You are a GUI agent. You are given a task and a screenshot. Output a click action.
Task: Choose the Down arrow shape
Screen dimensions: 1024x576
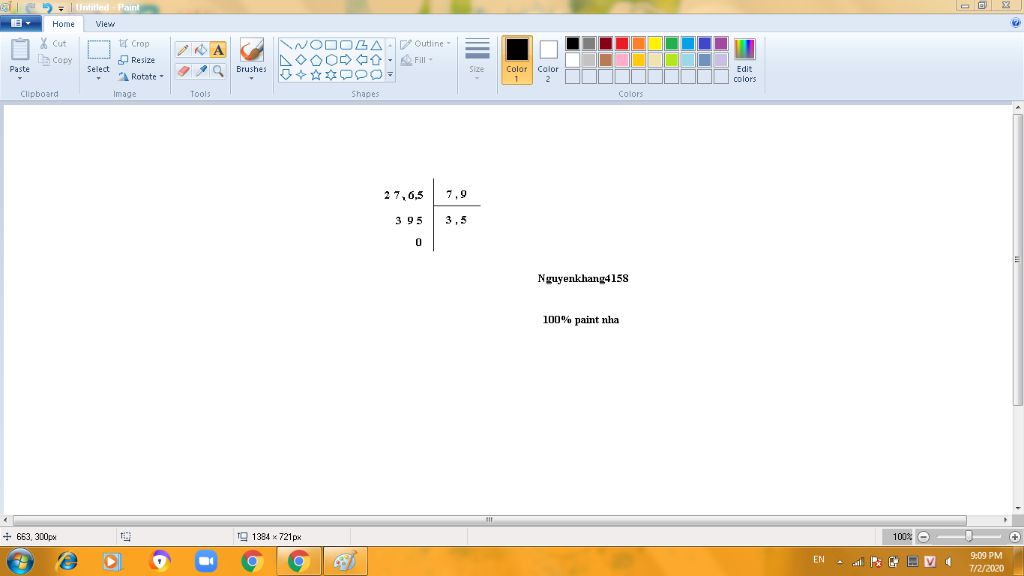285,75
